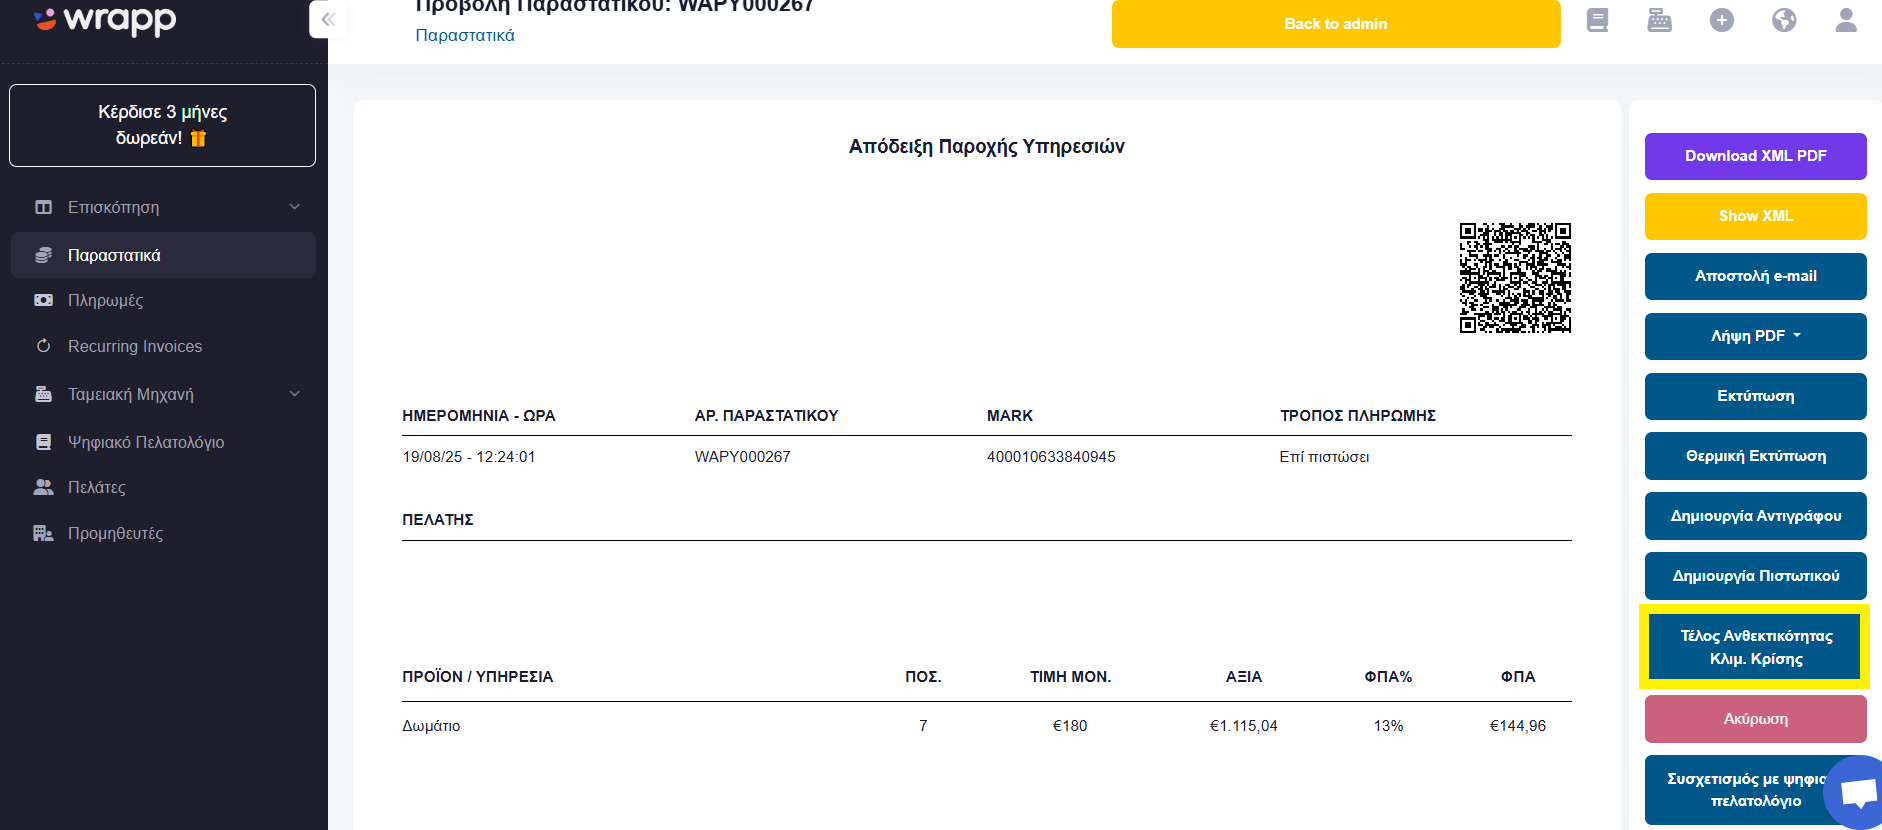Open the Λήψη PDF dropdown
Viewport: 1882px width, 830px height.
1756,336
